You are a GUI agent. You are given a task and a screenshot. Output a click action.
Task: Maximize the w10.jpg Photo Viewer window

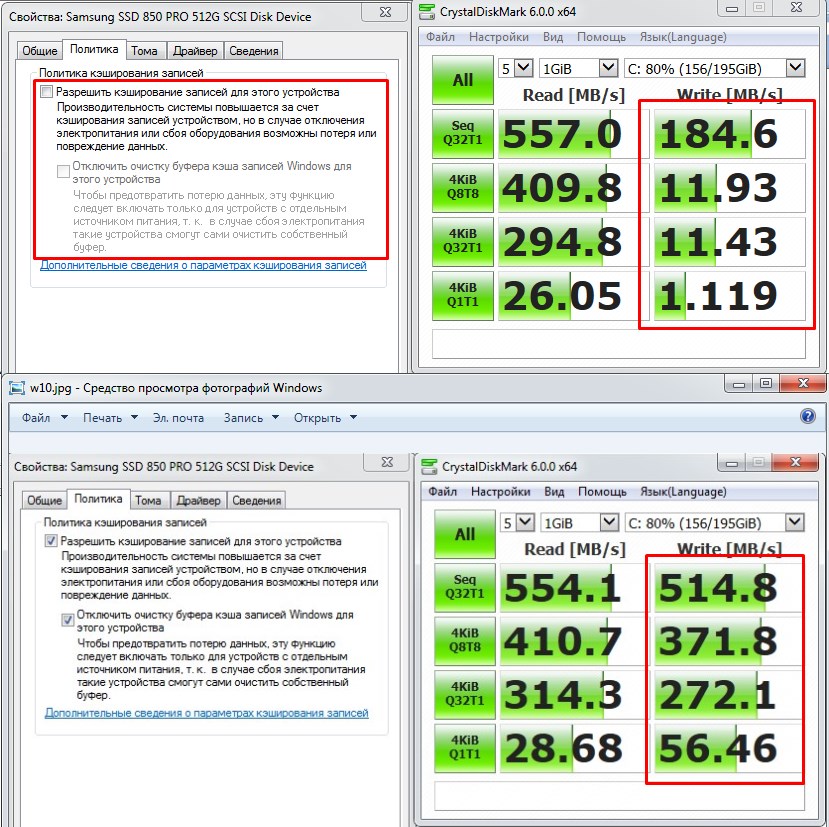[765, 383]
